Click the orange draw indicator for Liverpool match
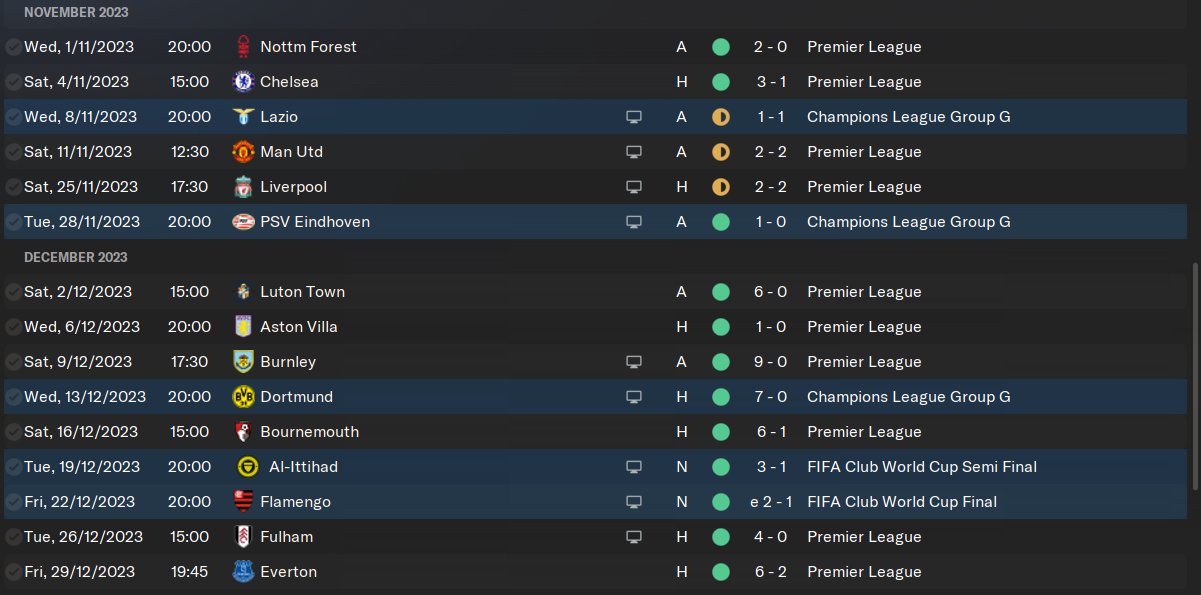The height and width of the screenshot is (595, 1201). 720,187
